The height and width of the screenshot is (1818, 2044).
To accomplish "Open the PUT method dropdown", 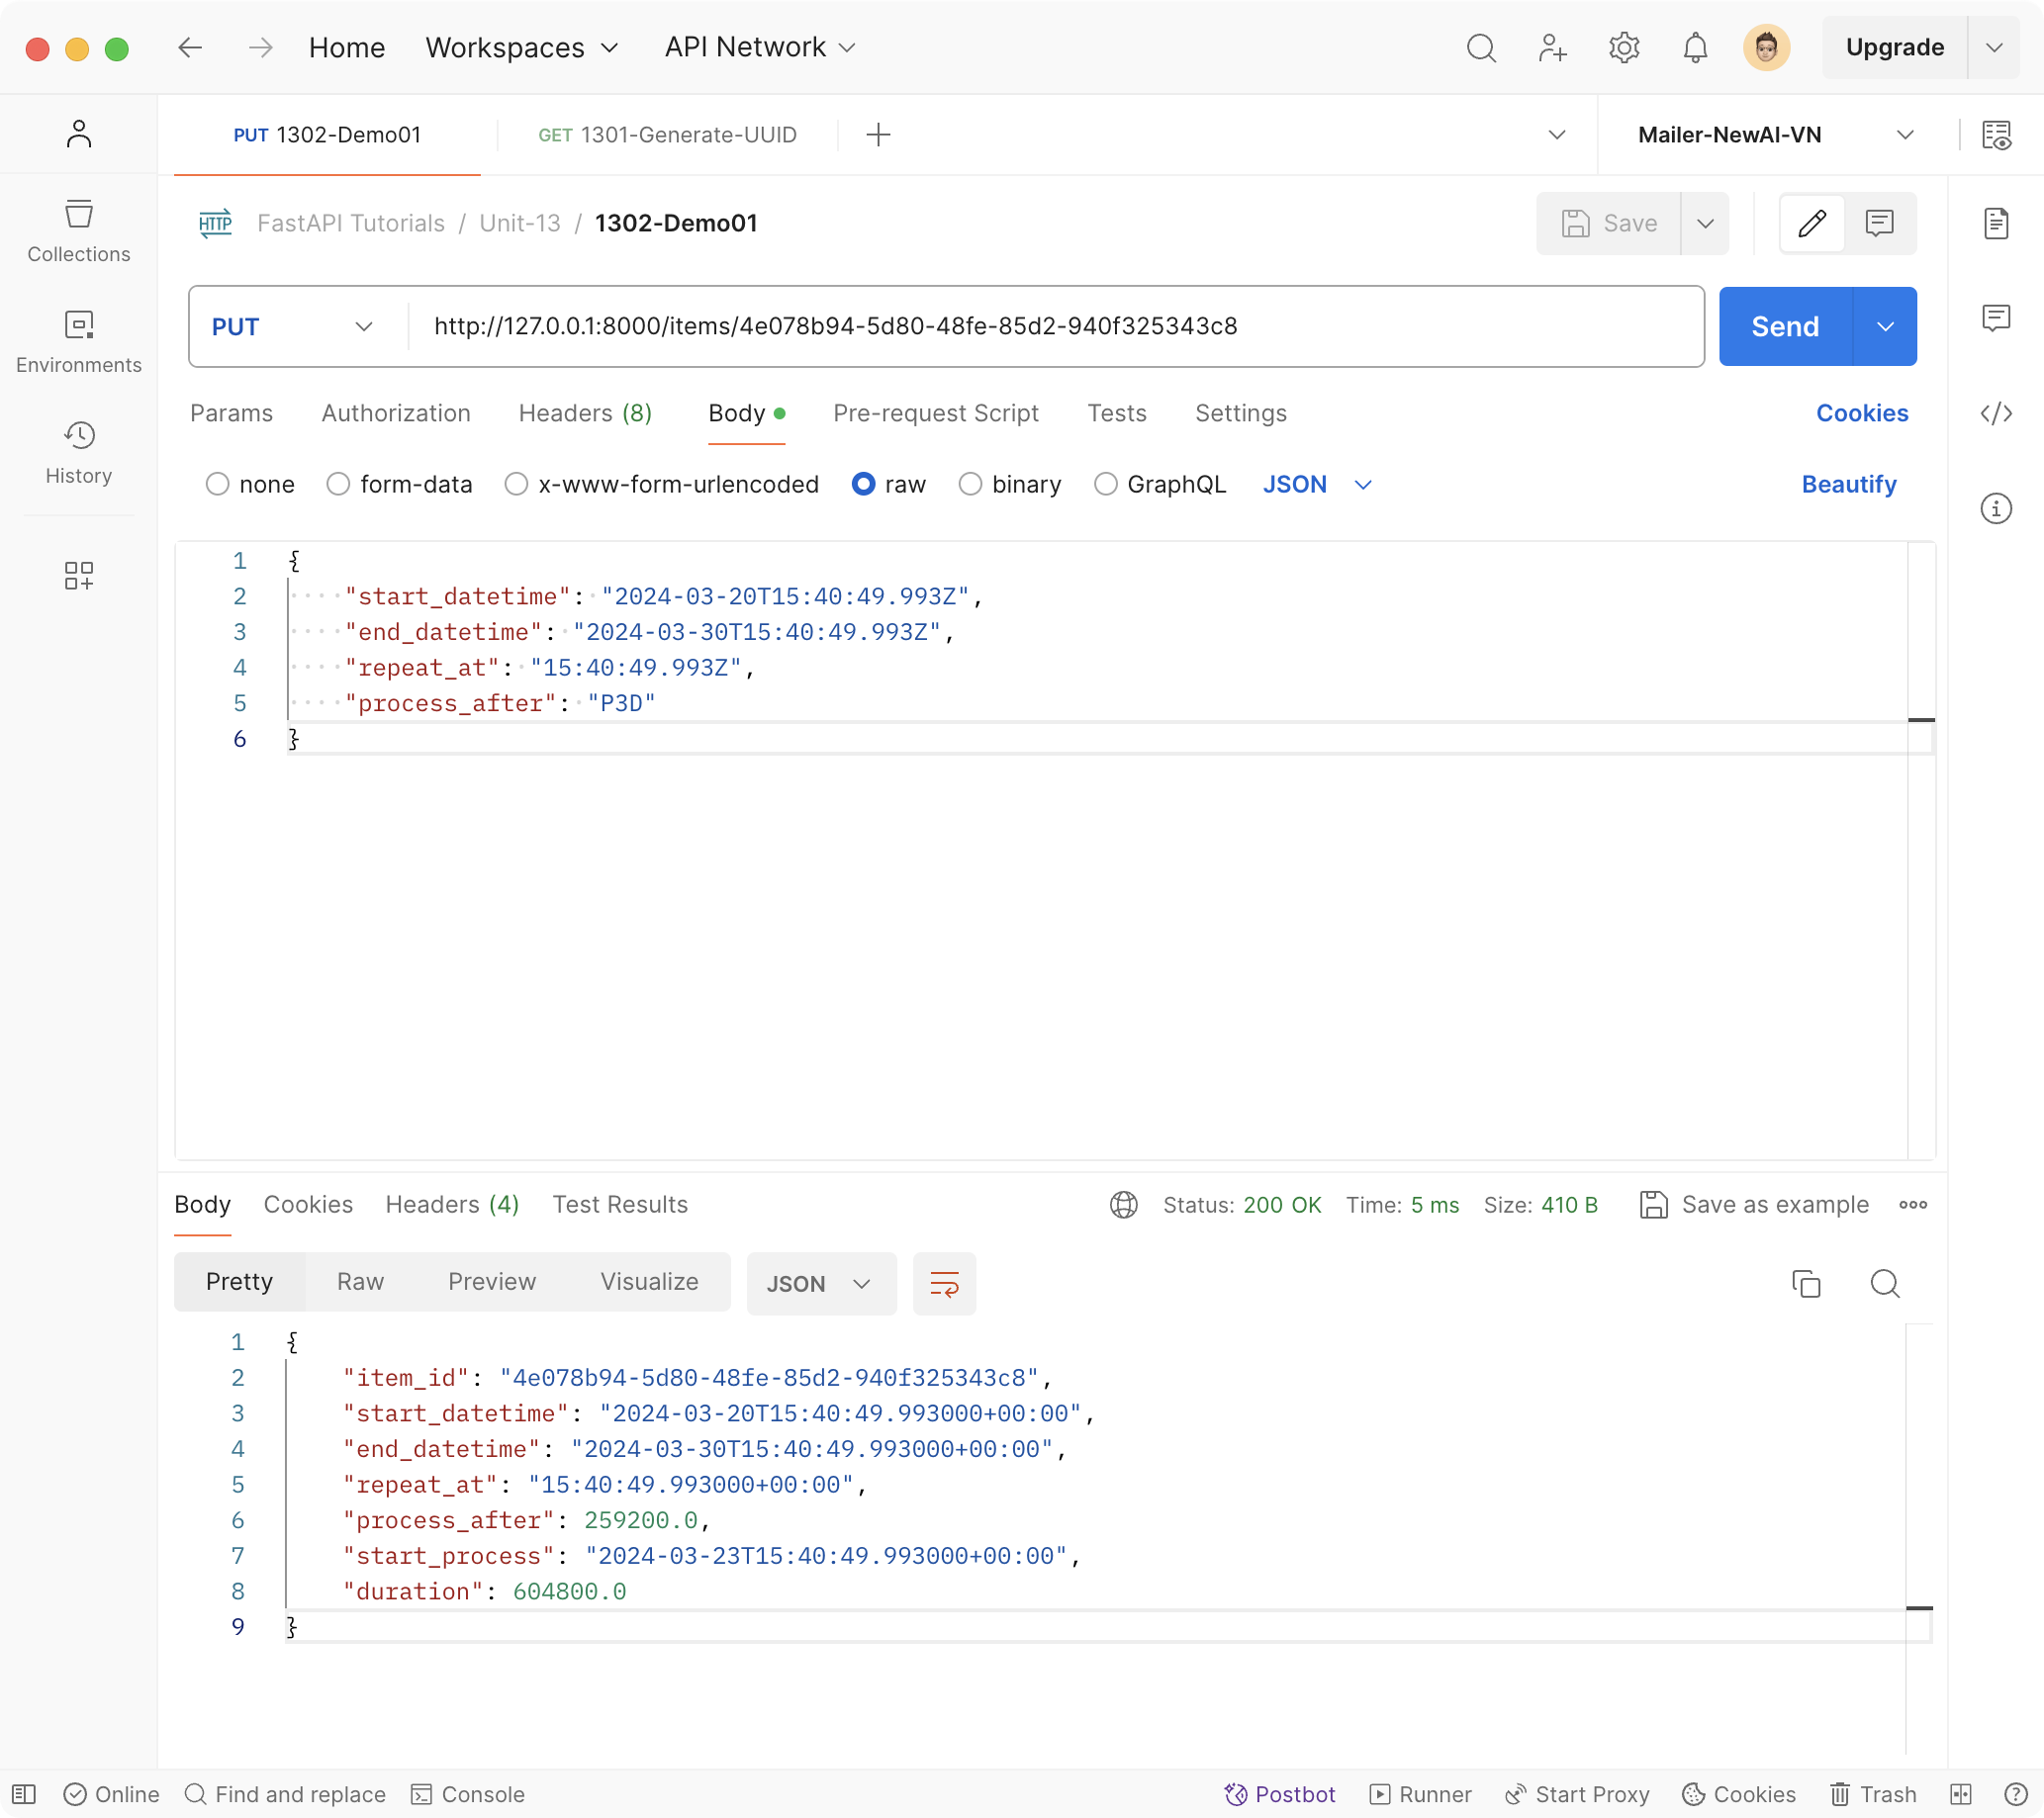I will click(x=293, y=327).
